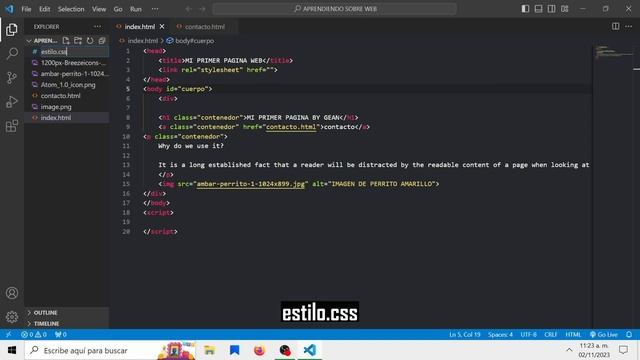640x360 pixels.
Task: Change encoding via UTF-8
Action: click(528, 334)
